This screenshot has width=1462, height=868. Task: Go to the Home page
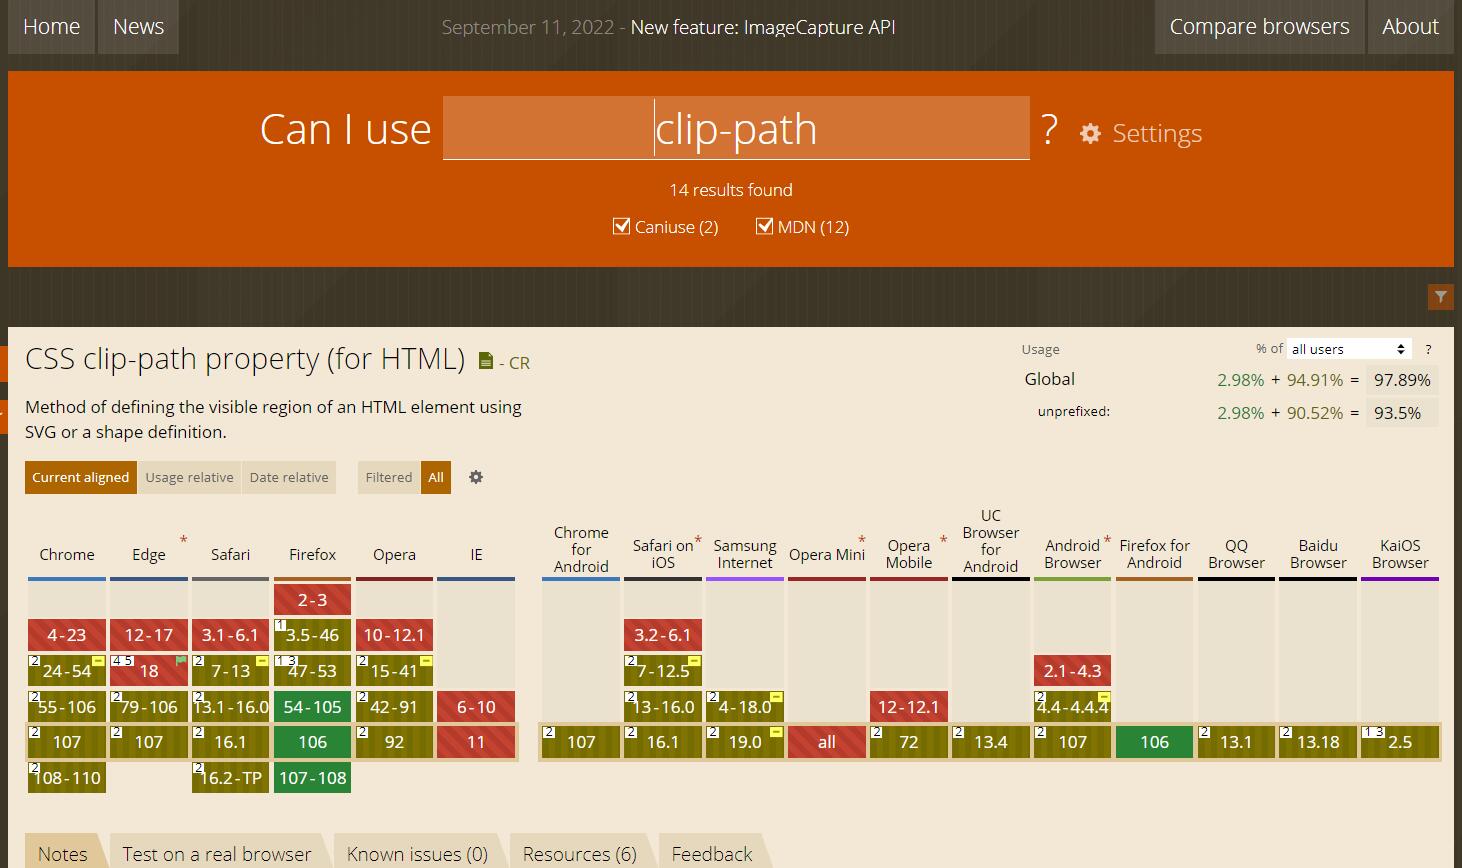click(x=51, y=27)
